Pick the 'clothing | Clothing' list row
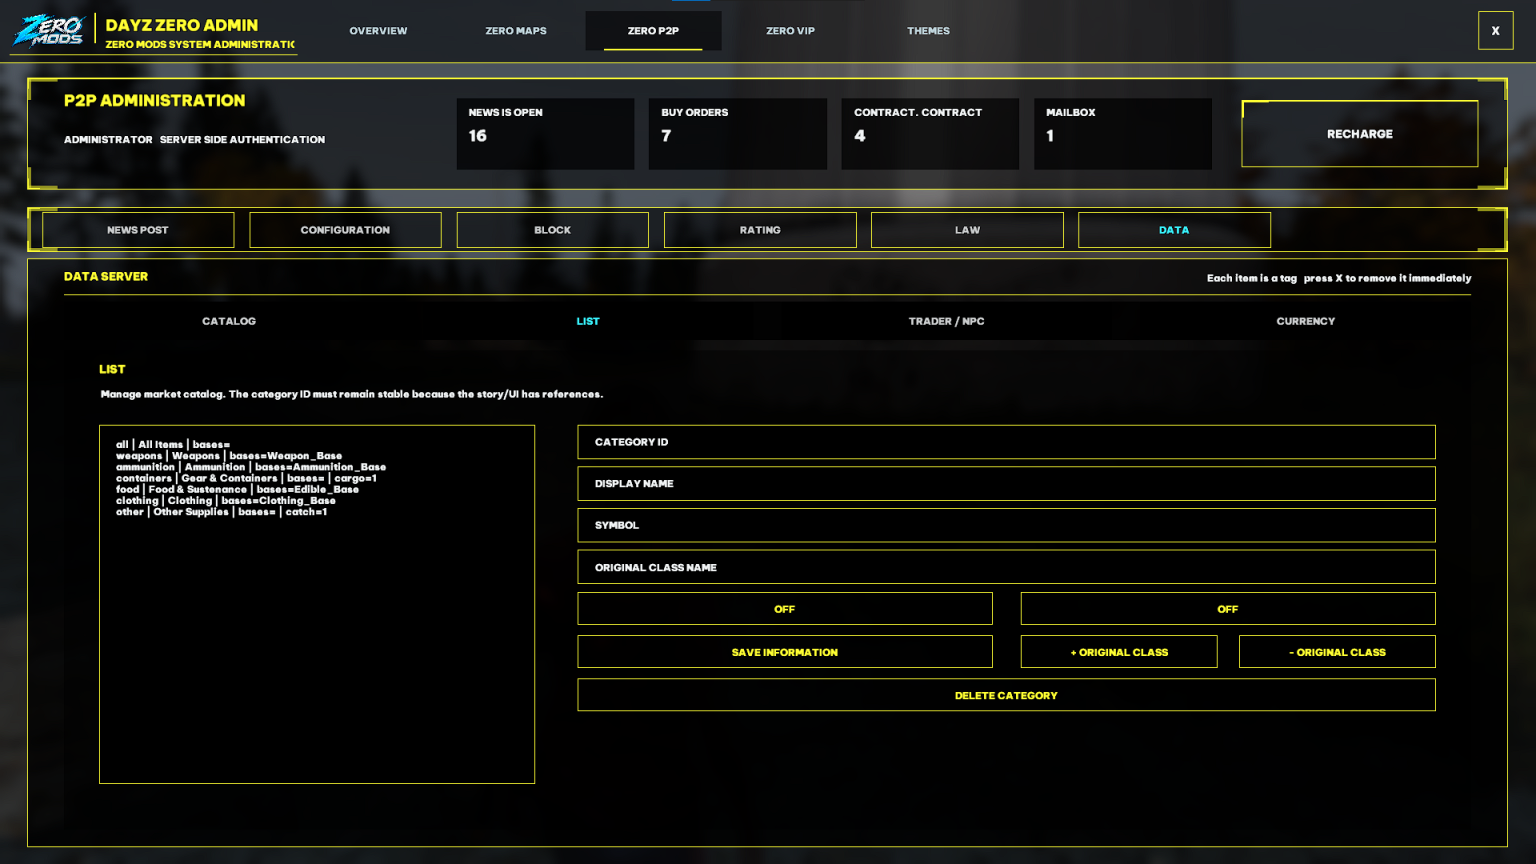This screenshot has width=1536, height=864. [226, 501]
